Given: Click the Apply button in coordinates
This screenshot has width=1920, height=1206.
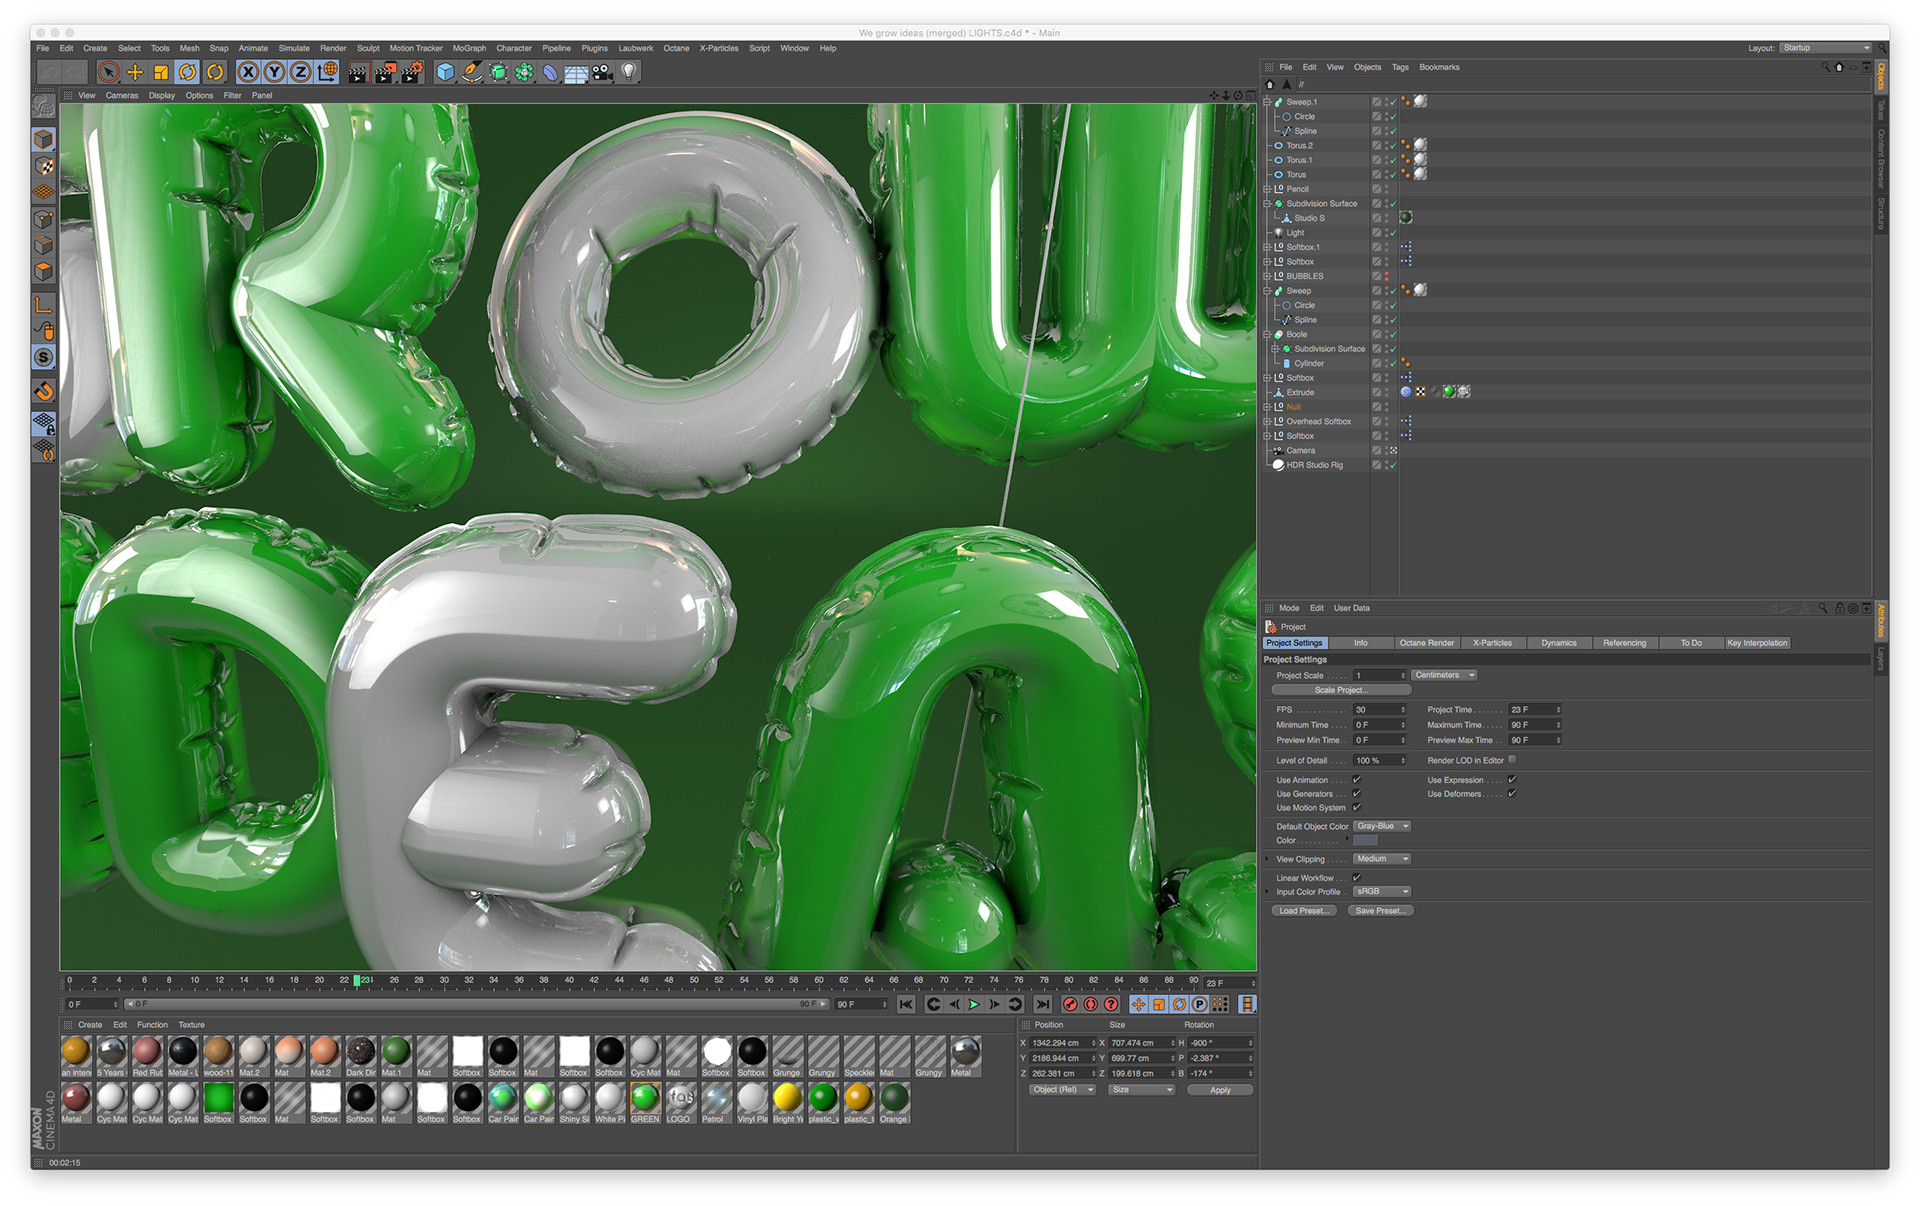Looking at the screenshot, I should [1220, 1090].
